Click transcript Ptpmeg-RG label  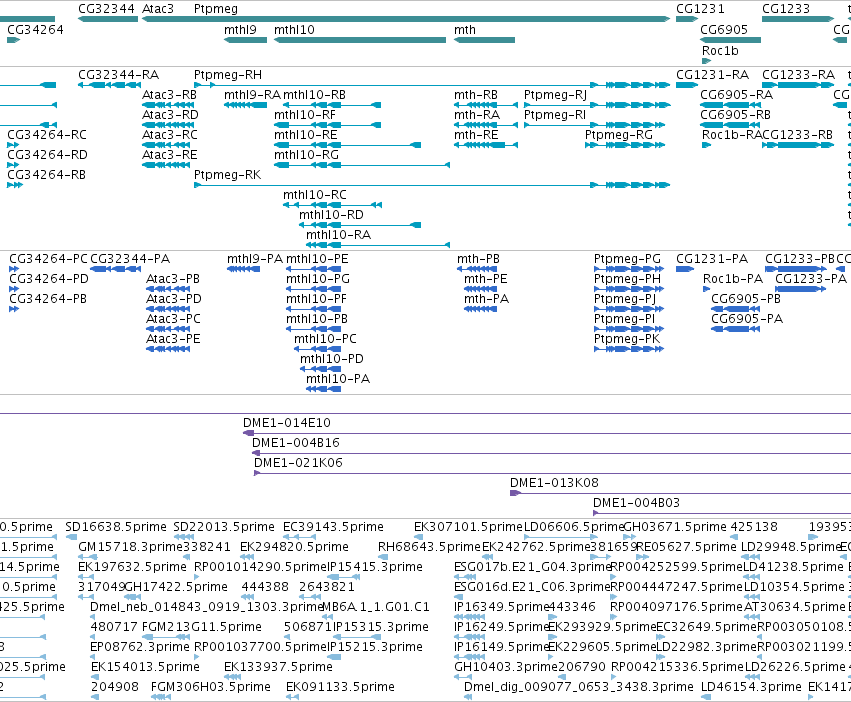pos(619,135)
